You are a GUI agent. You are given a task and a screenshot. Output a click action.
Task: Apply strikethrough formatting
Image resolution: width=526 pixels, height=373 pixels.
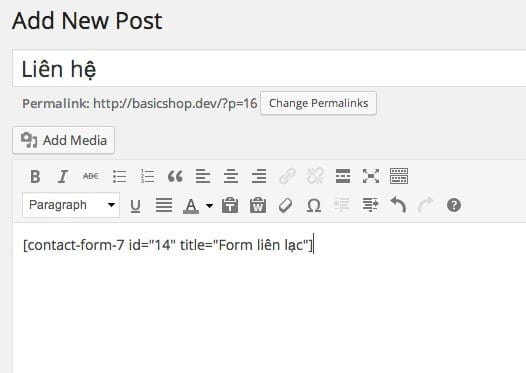coord(91,176)
